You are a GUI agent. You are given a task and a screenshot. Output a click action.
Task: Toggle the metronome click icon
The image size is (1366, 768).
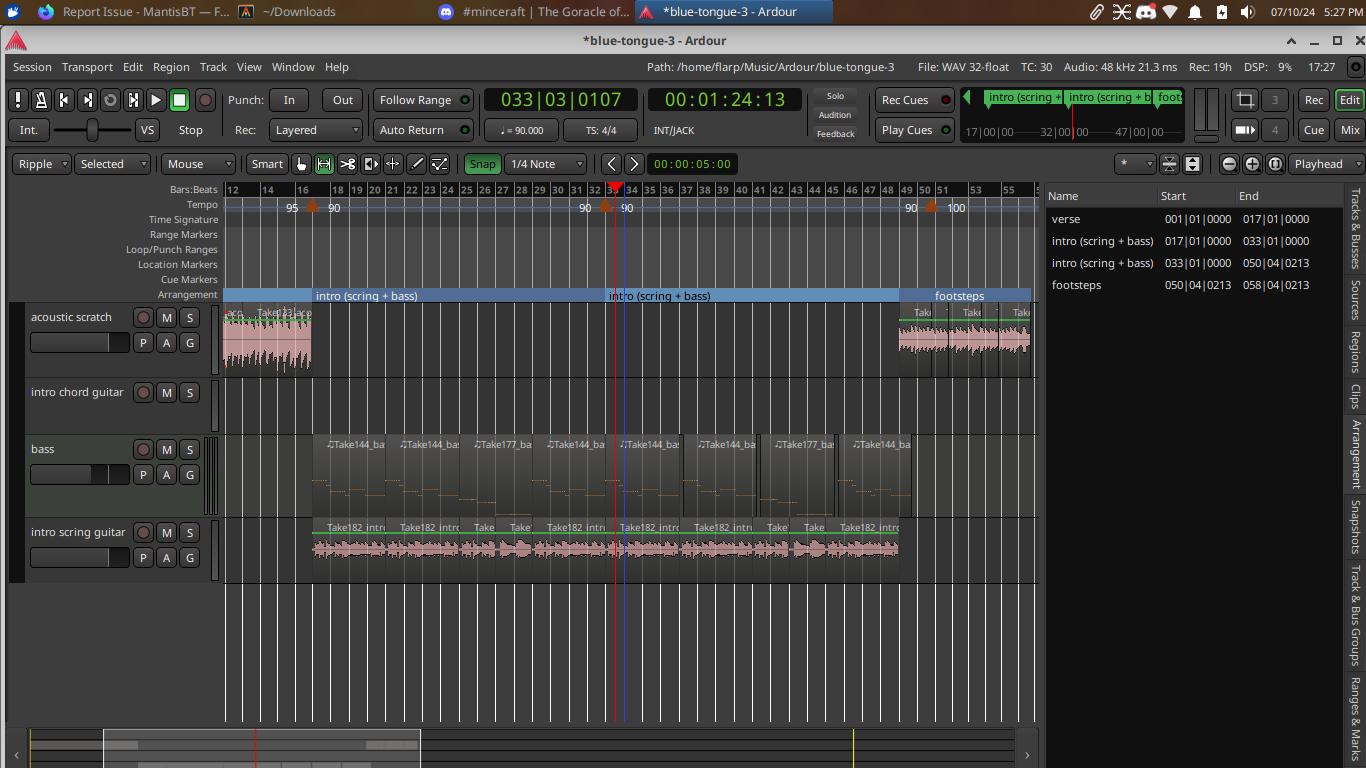(x=41, y=100)
